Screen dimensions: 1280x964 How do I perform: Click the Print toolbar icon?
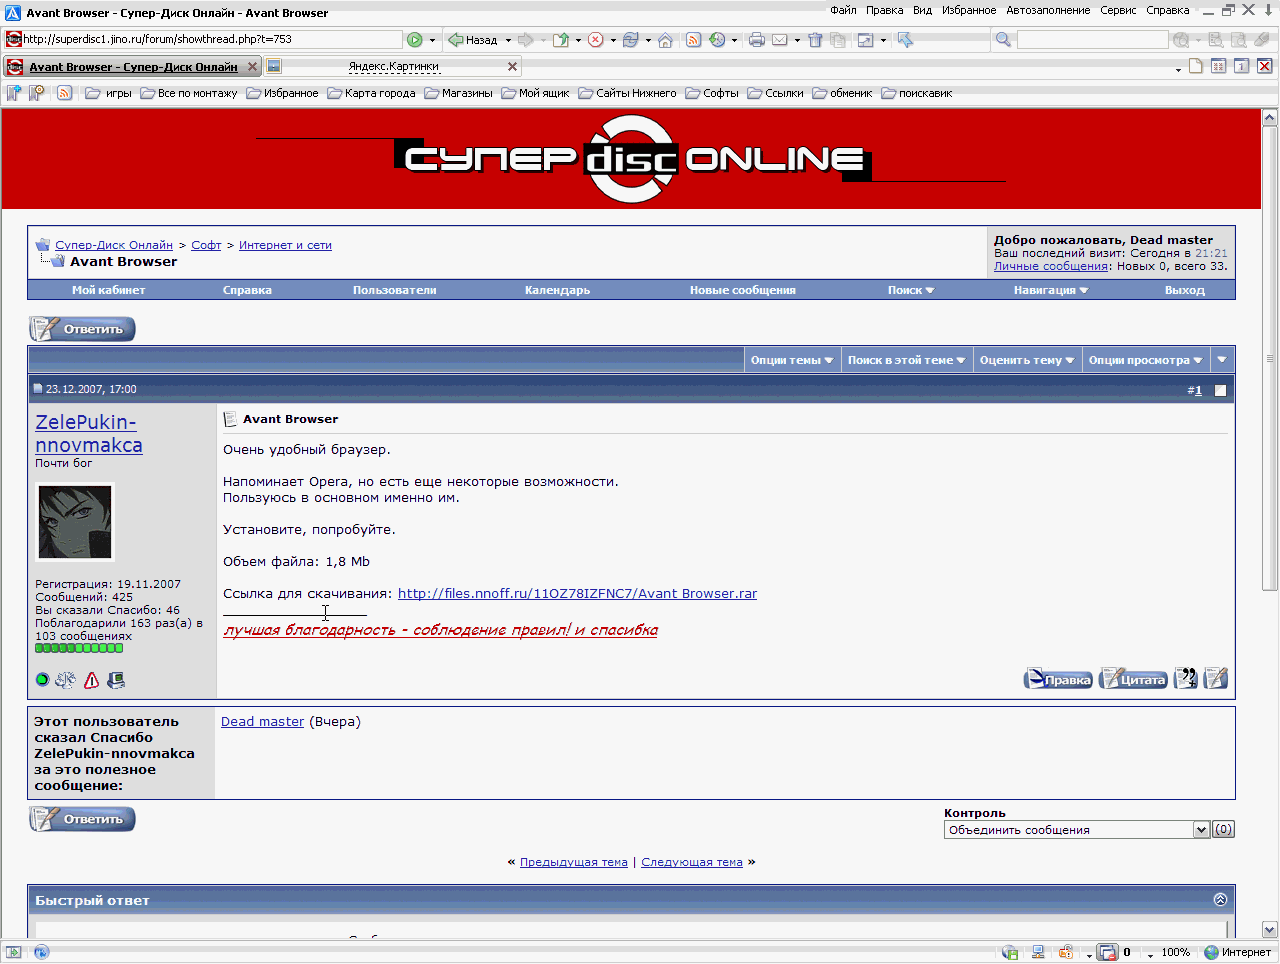coord(757,40)
